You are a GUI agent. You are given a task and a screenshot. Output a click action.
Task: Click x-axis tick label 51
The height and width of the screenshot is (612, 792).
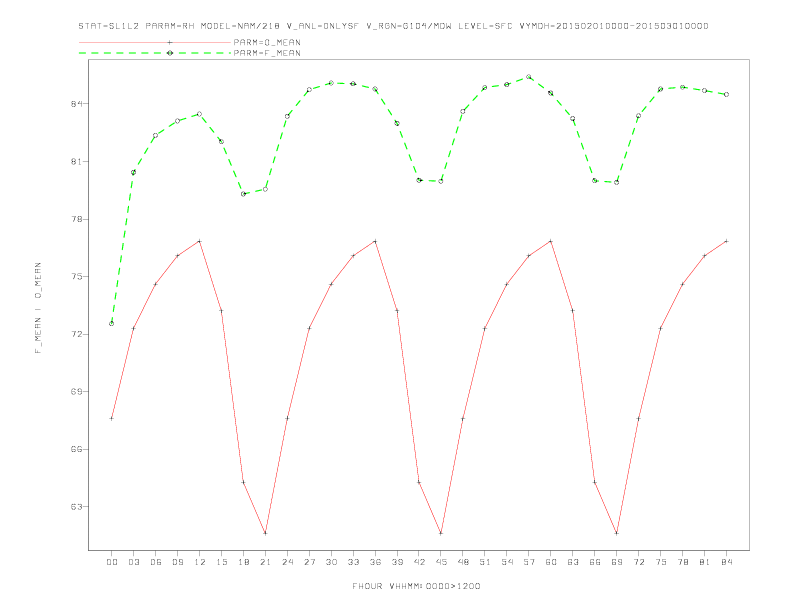click(x=485, y=562)
